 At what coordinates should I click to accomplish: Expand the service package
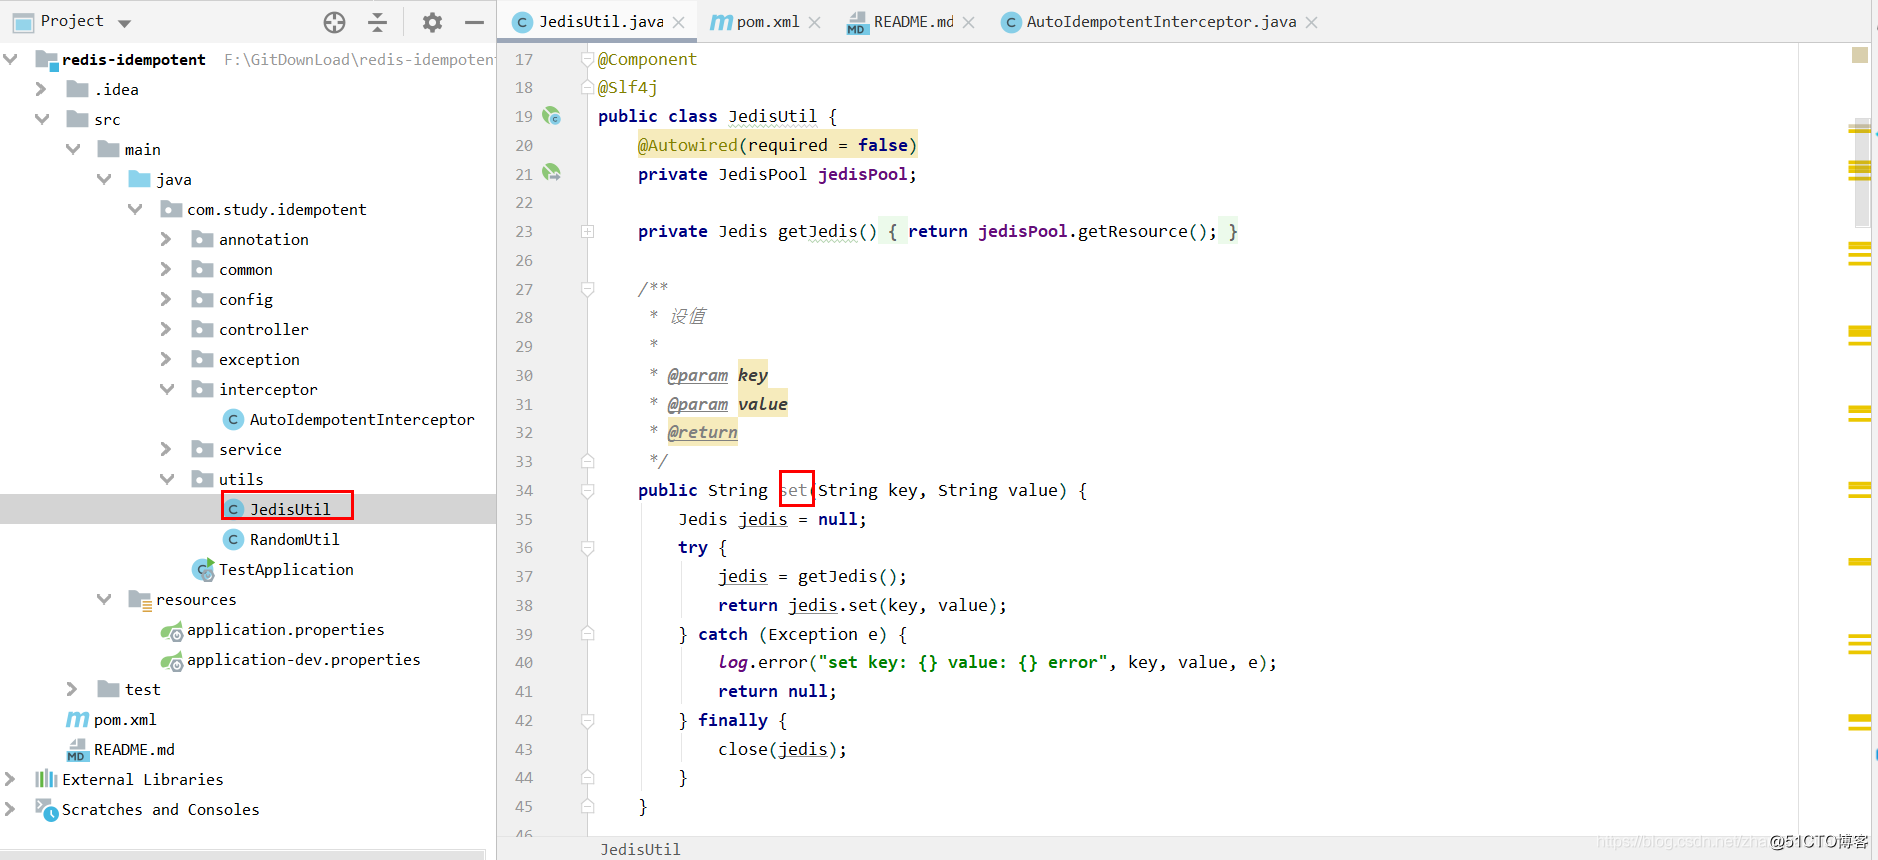click(x=166, y=449)
